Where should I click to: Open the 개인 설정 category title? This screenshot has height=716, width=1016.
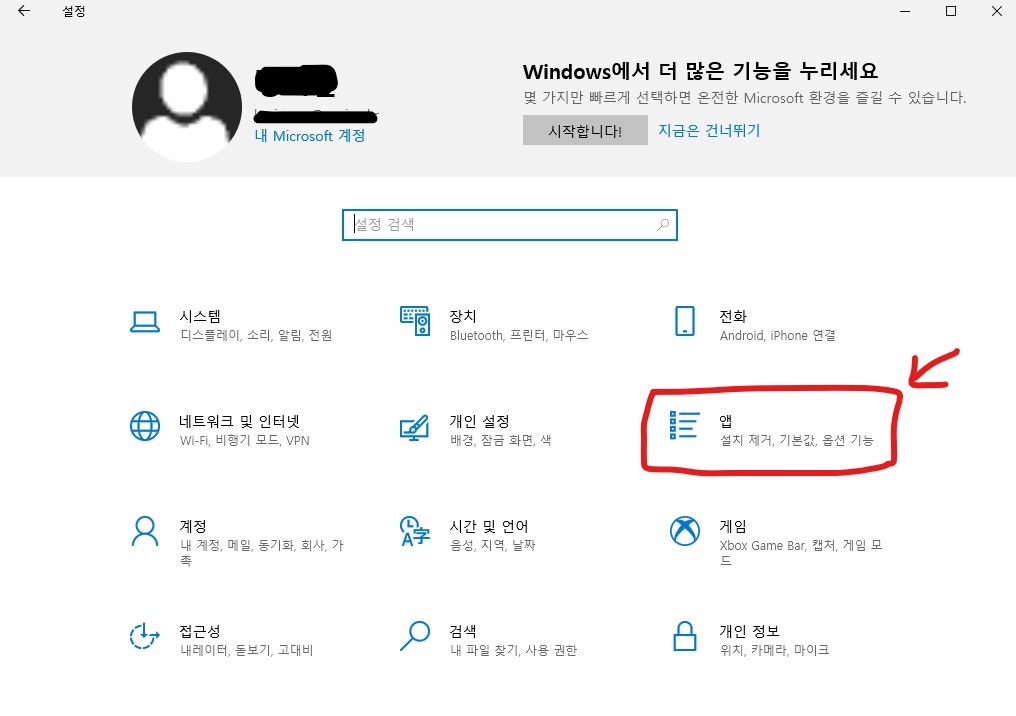point(479,421)
